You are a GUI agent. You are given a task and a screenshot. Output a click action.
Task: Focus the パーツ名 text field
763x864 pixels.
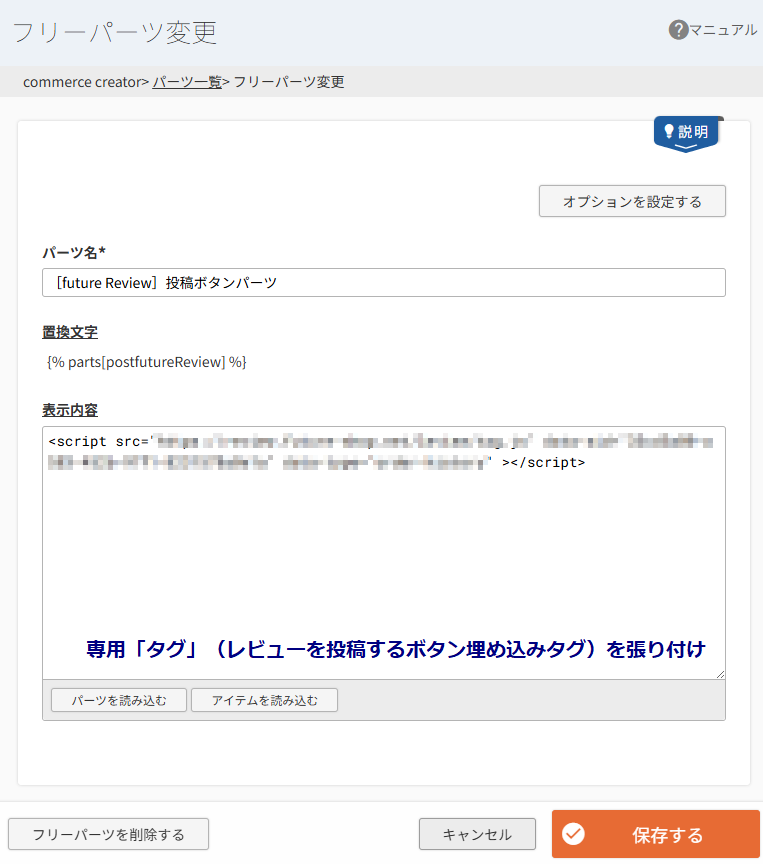coord(384,283)
